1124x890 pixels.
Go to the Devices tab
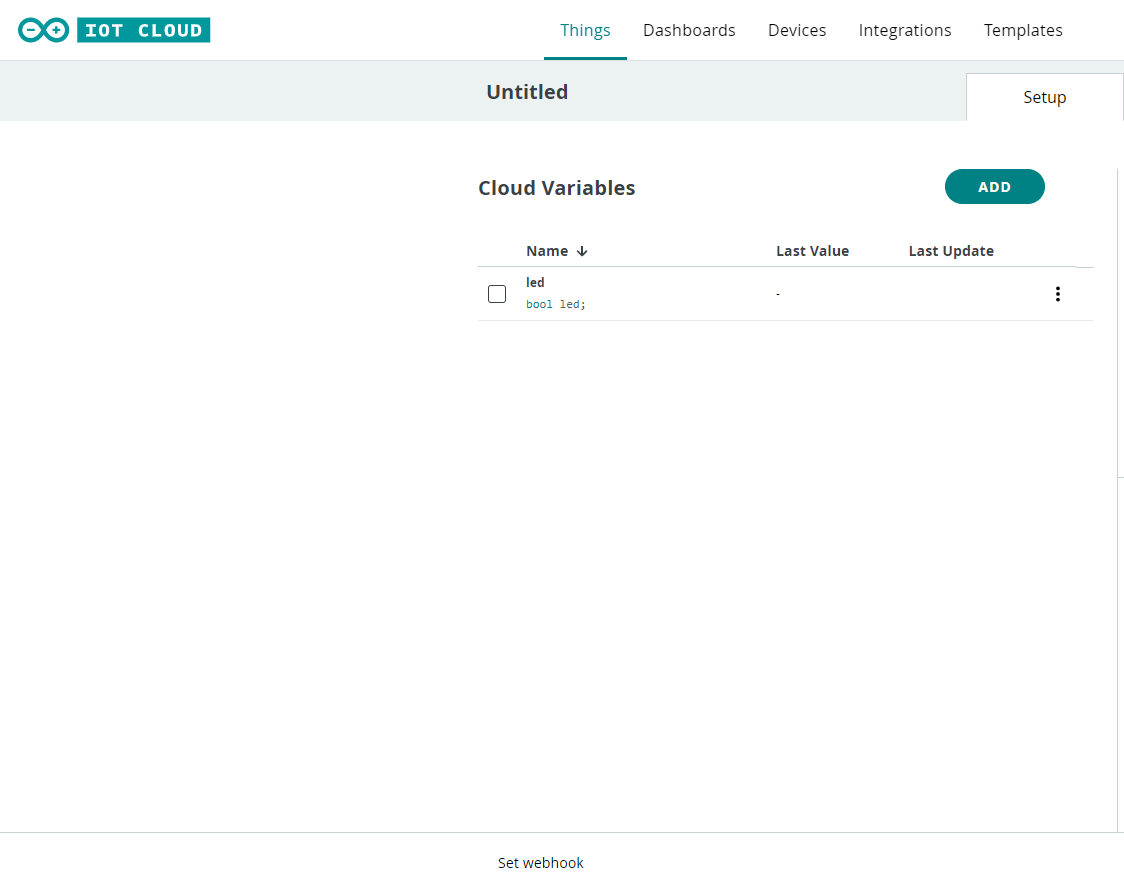click(x=797, y=30)
